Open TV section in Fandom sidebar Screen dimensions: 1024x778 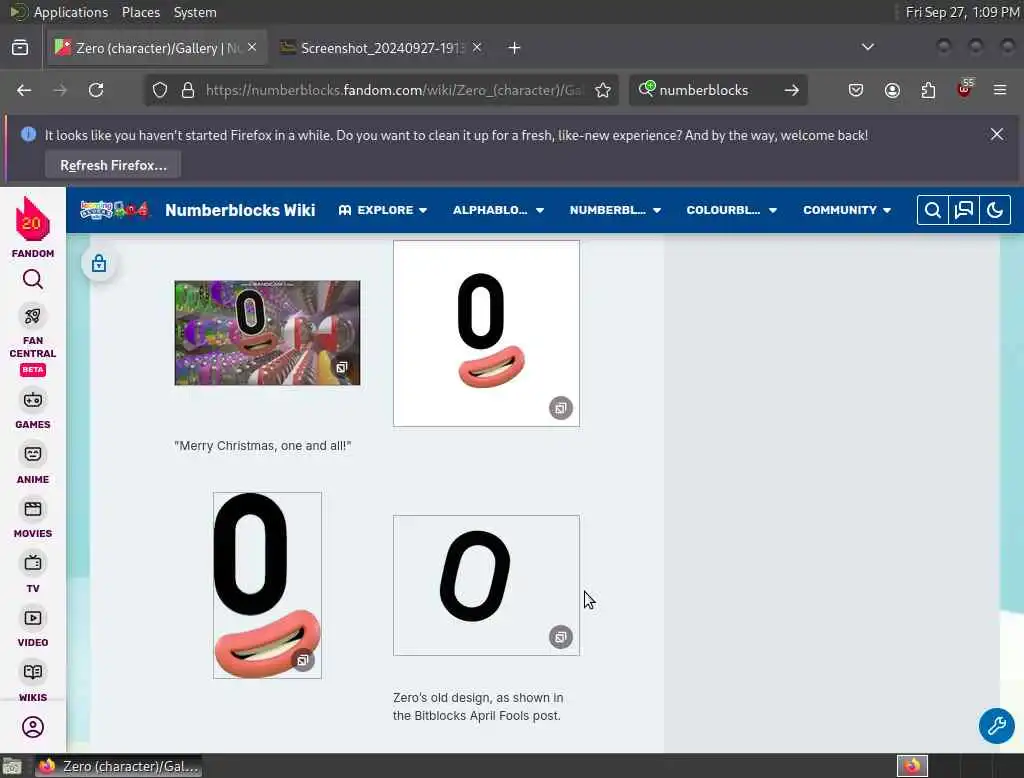point(33,574)
